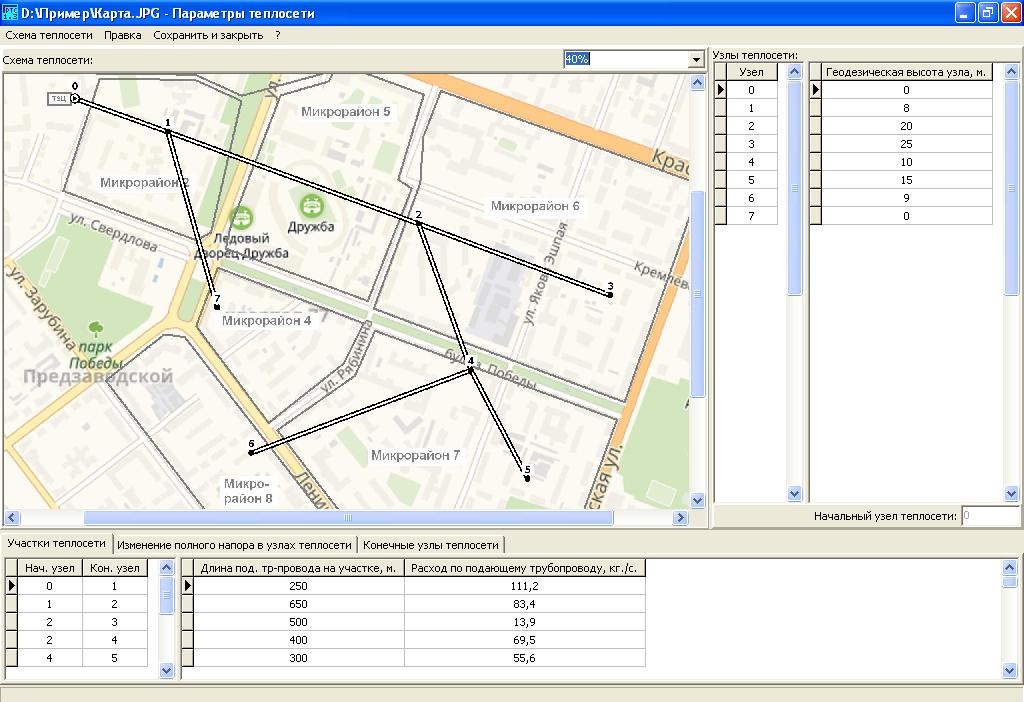Open the Правка menu
Screen dimensions: 1024x702
pyautogui.click(x=123, y=35)
